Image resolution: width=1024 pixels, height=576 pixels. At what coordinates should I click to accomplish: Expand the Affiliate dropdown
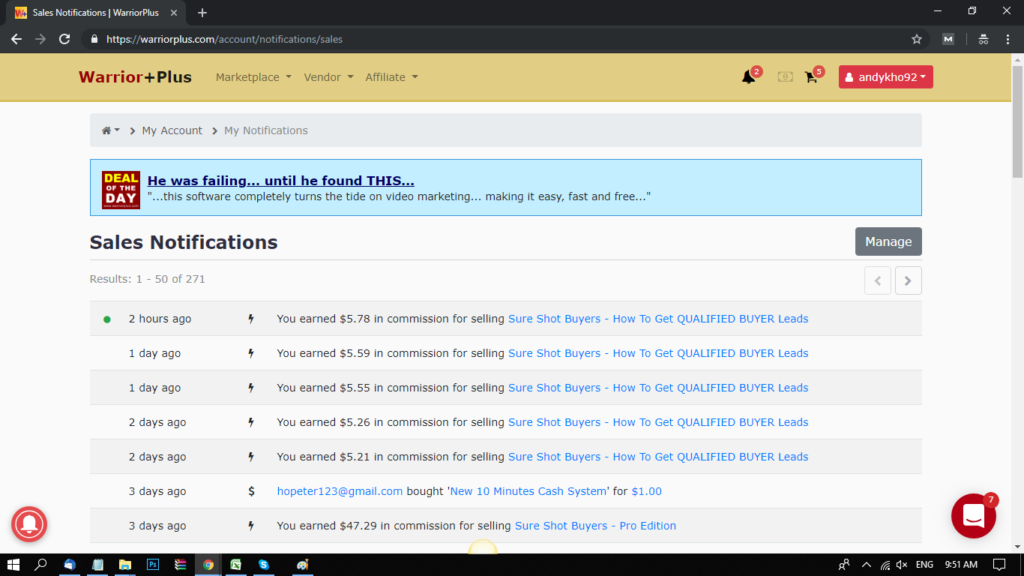tap(391, 77)
